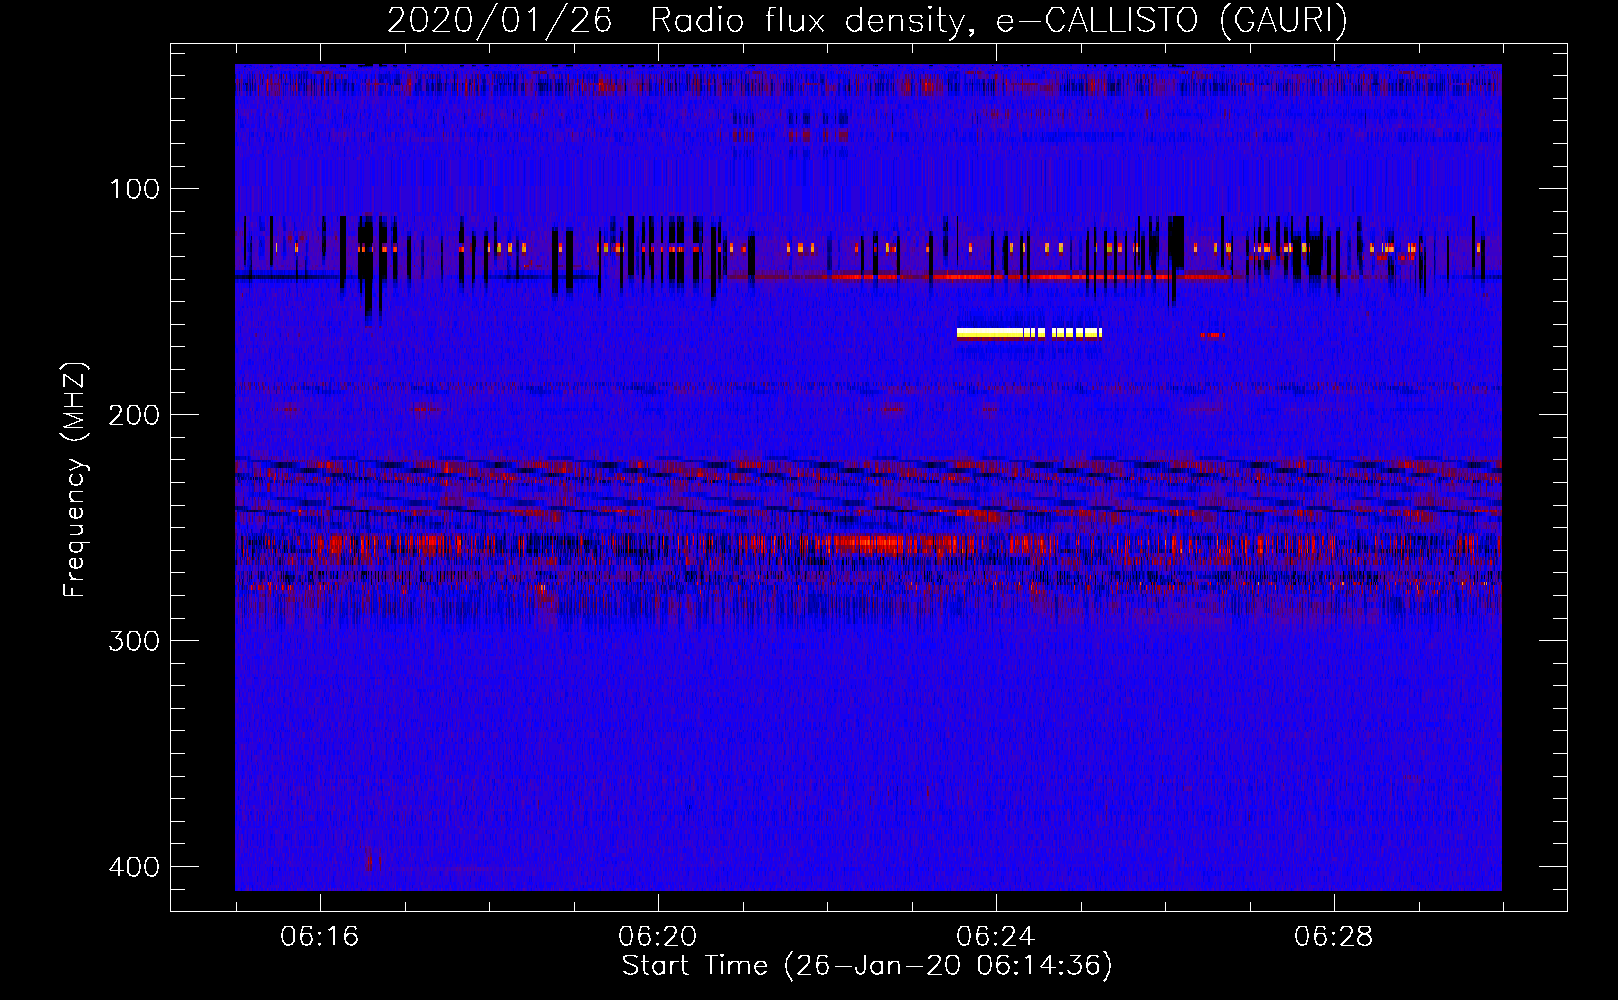Click the '300' frequency tick label
This screenshot has height=1000, width=1618.
pyautogui.click(x=134, y=641)
